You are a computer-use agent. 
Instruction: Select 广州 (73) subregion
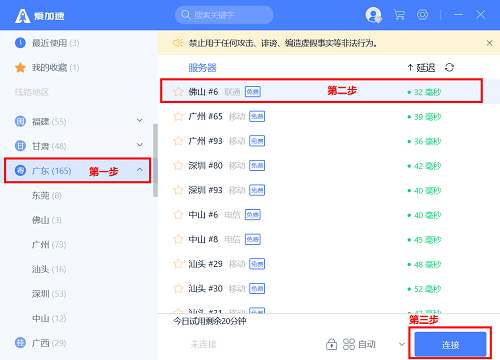[x=49, y=245]
